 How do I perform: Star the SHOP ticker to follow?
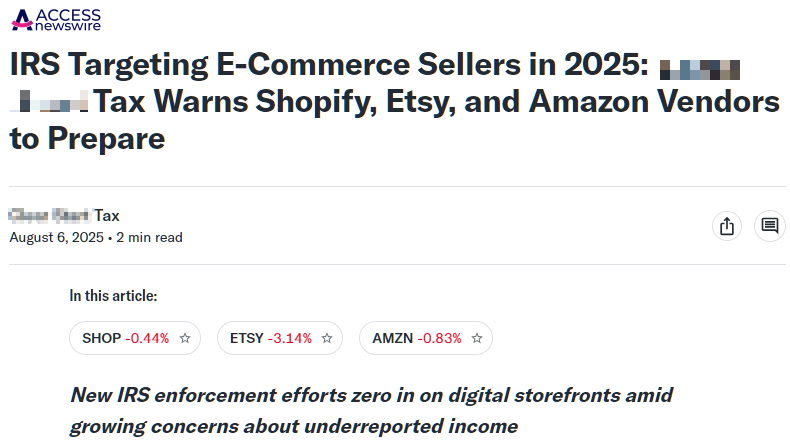coord(185,338)
